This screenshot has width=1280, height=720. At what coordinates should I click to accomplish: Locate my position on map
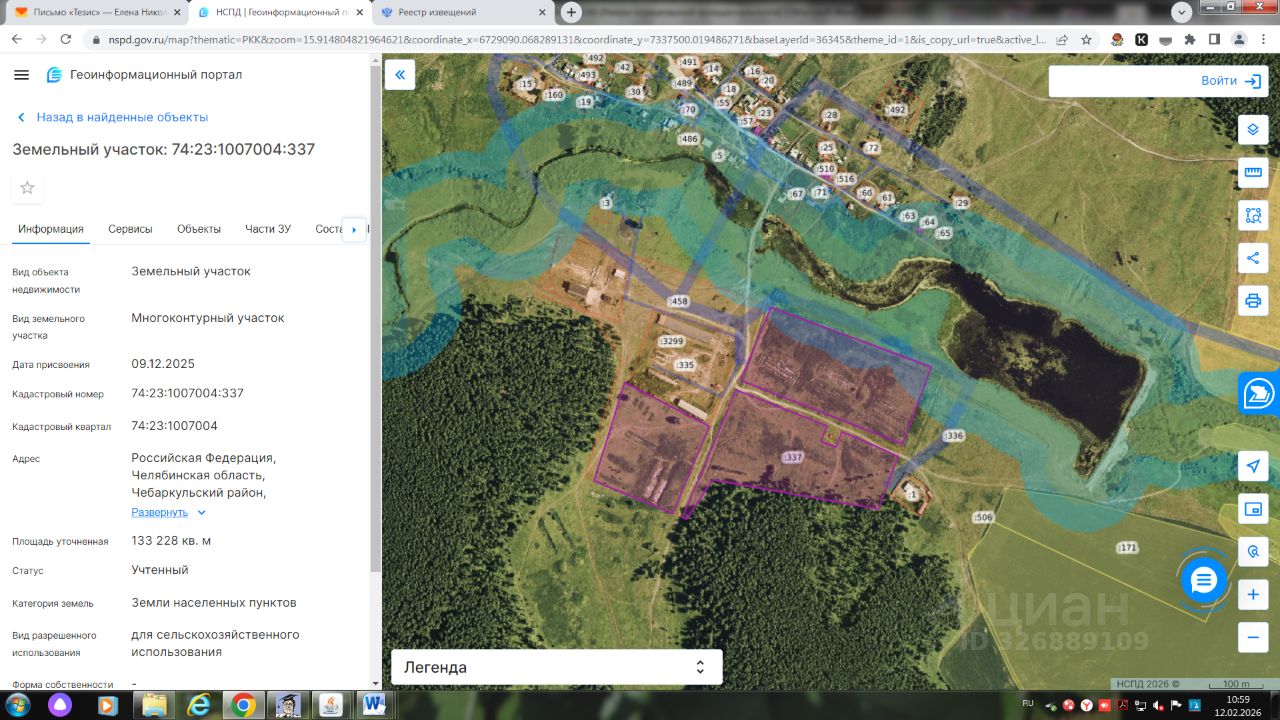pos(1253,466)
